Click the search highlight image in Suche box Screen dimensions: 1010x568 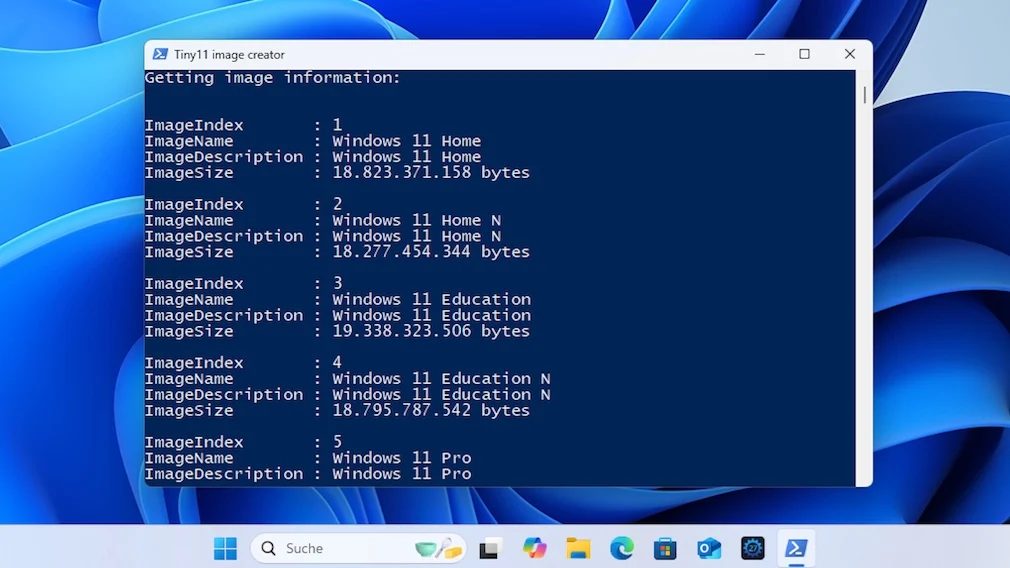coord(438,549)
